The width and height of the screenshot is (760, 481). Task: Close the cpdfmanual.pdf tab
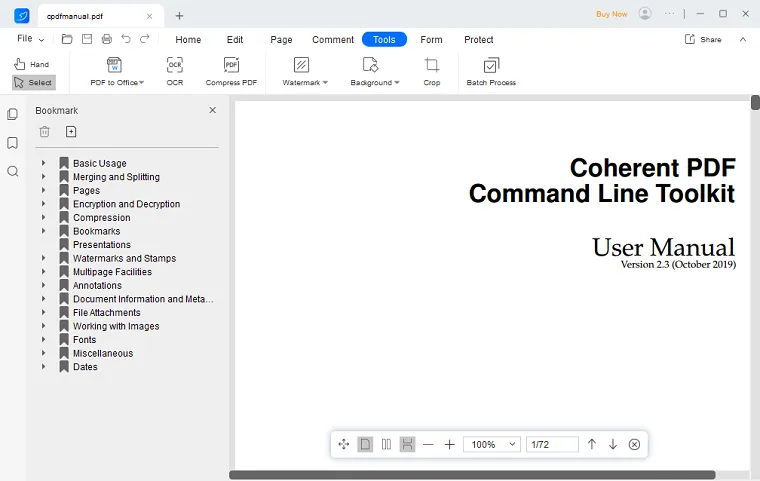click(149, 16)
